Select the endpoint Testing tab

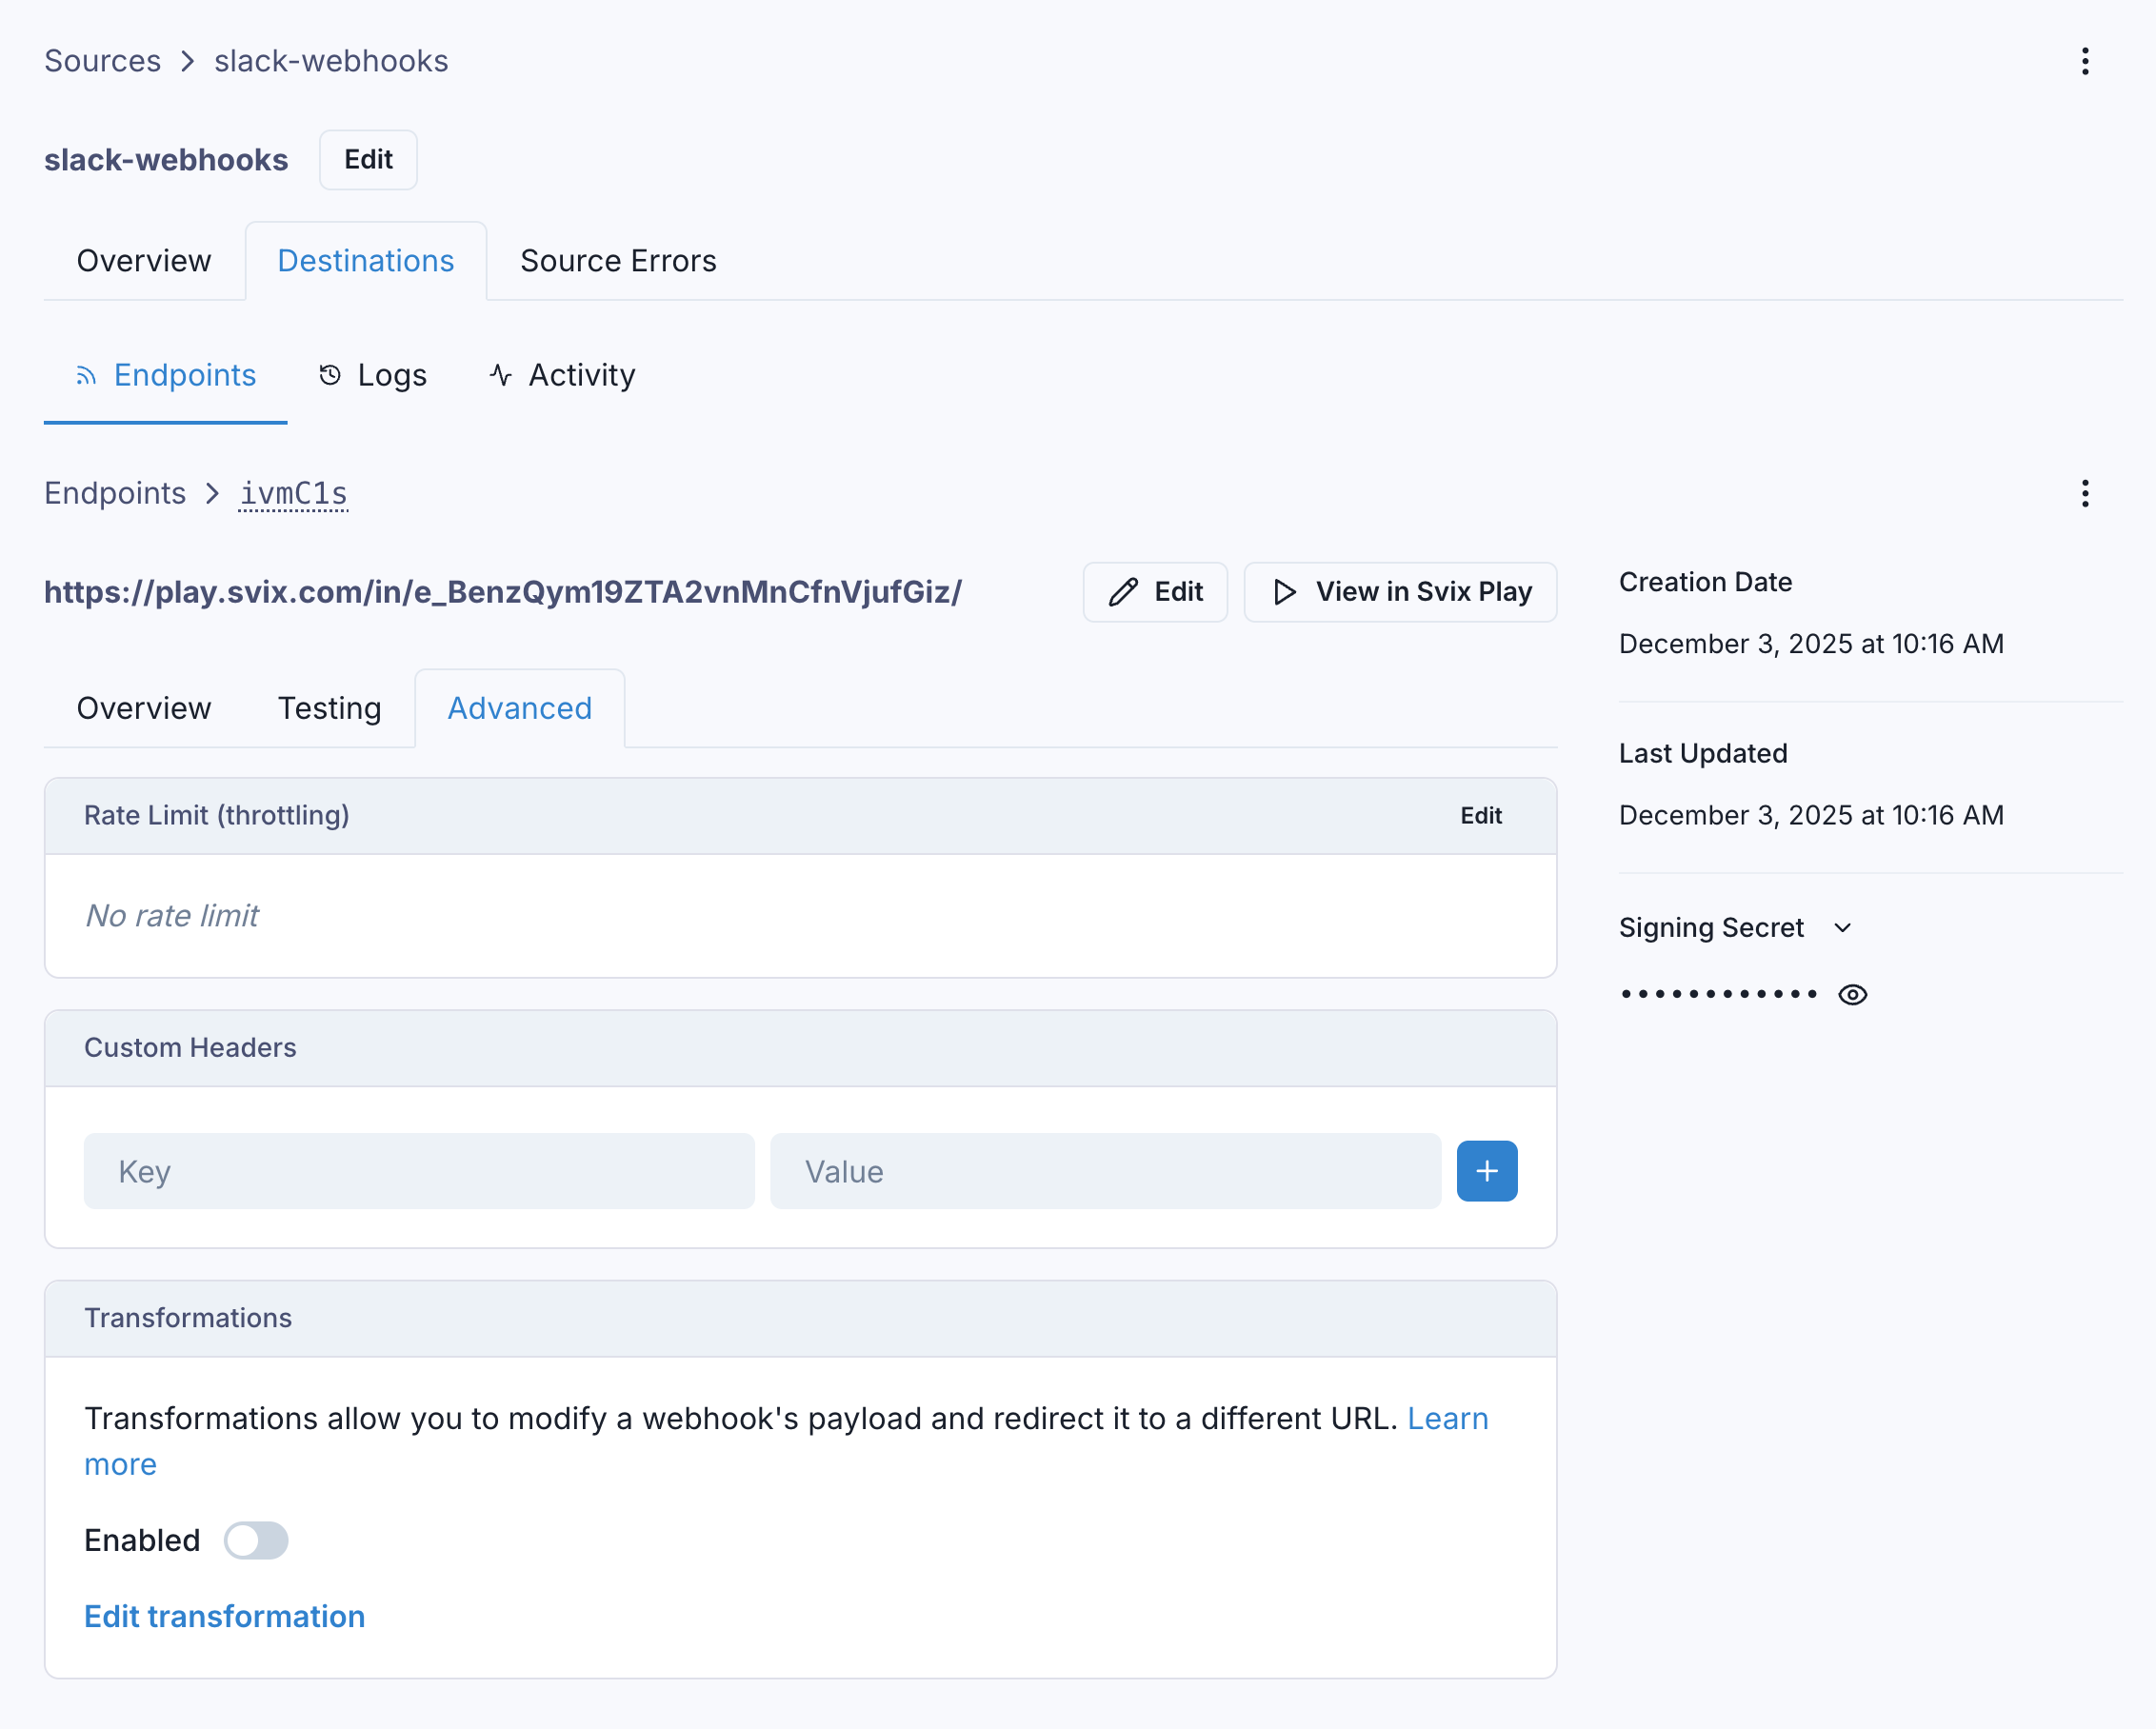pos(329,708)
